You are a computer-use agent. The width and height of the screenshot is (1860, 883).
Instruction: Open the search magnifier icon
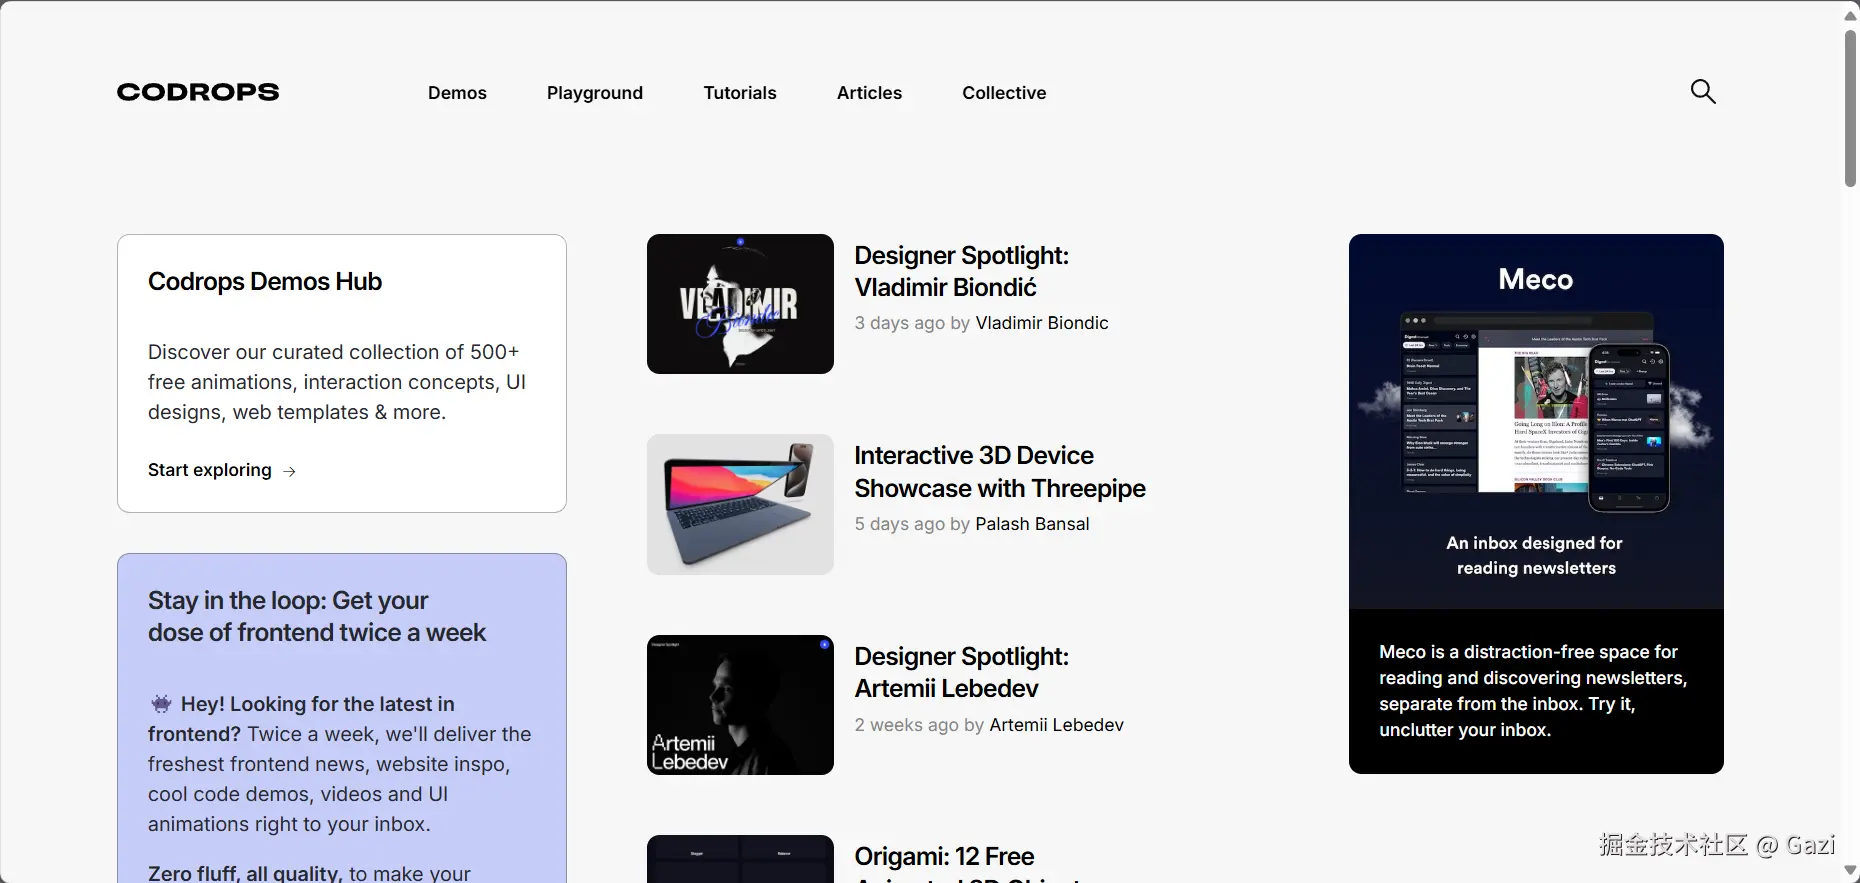pyautogui.click(x=1703, y=92)
